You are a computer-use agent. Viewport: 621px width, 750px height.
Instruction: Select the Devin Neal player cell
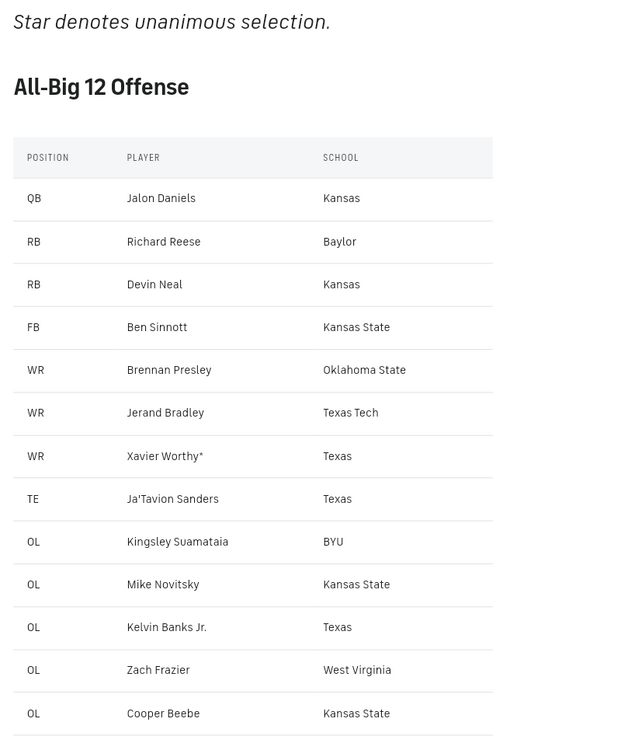tap(154, 285)
